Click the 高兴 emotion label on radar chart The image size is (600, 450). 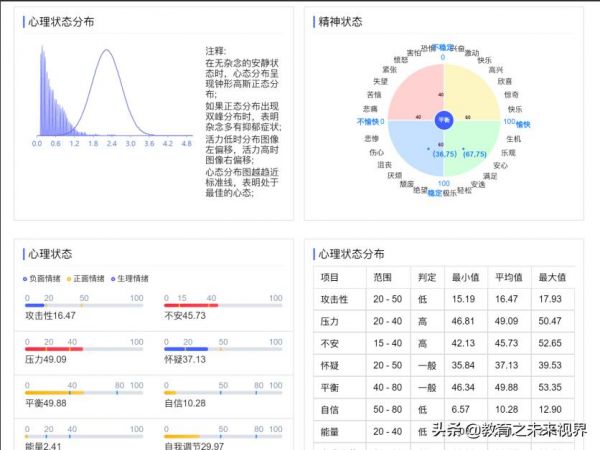tap(496, 70)
